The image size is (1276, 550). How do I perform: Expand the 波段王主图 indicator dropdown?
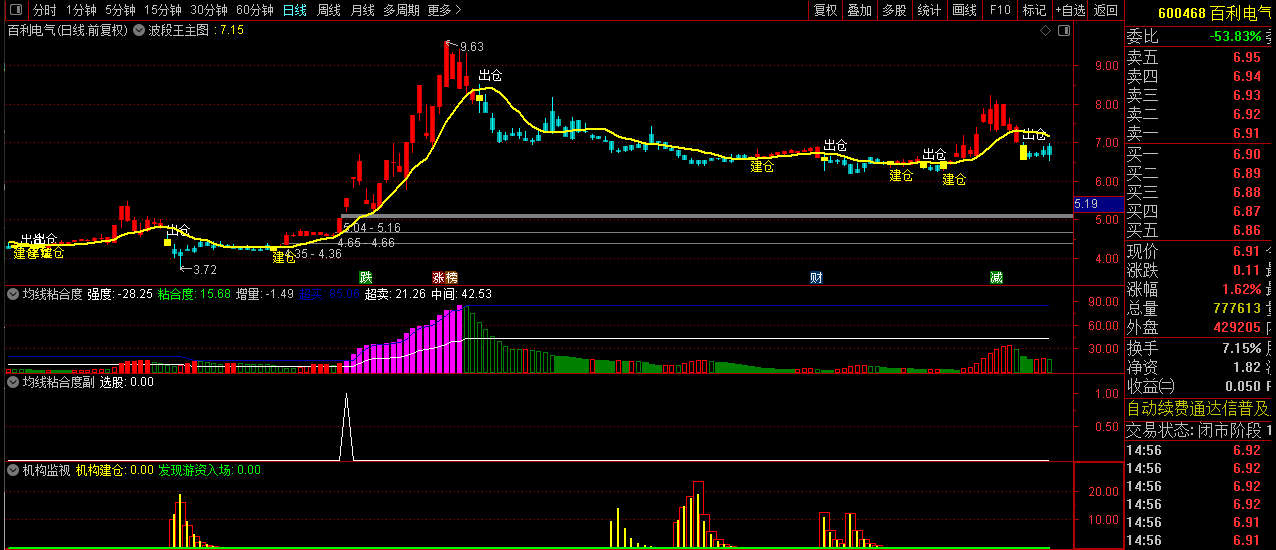[138, 31]
